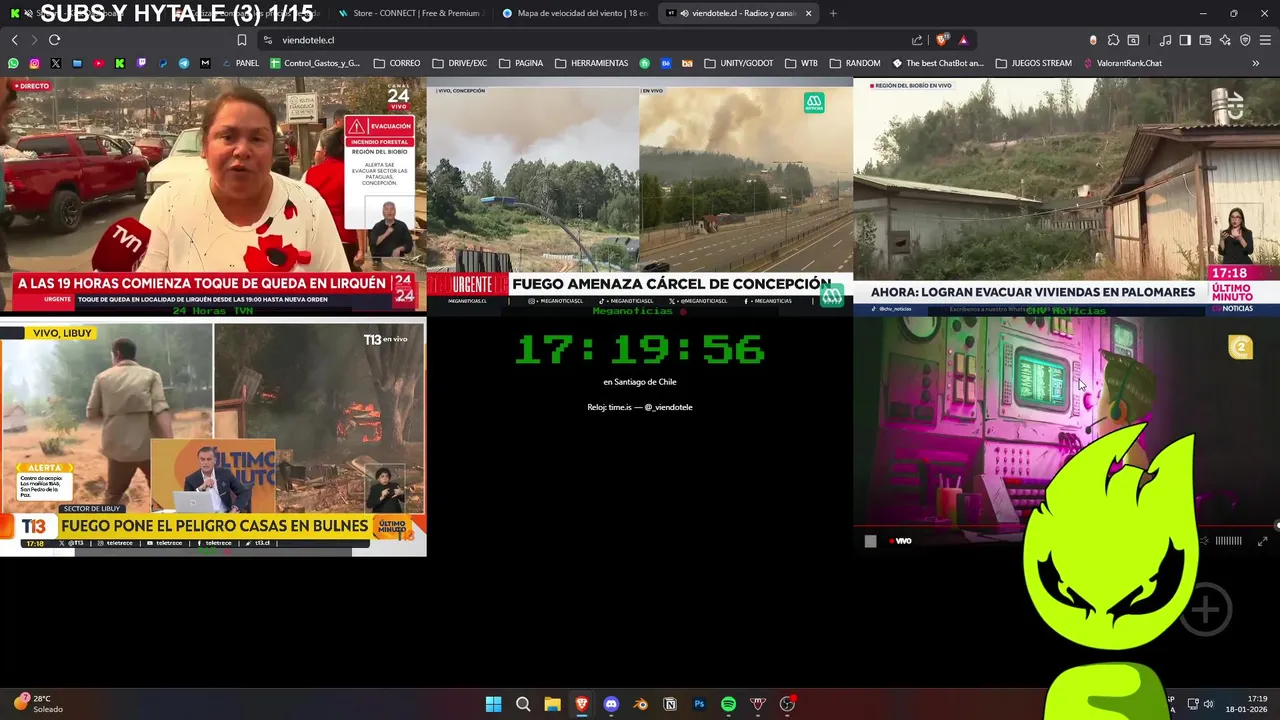This screenshot has height=720, width=1280.
Task: Toggle the browser sidebar panel
Action: coord(1185,40)
